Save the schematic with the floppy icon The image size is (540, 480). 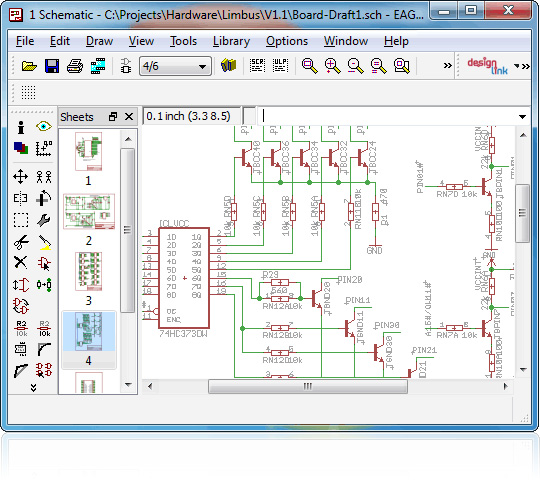tap(52, 65)
